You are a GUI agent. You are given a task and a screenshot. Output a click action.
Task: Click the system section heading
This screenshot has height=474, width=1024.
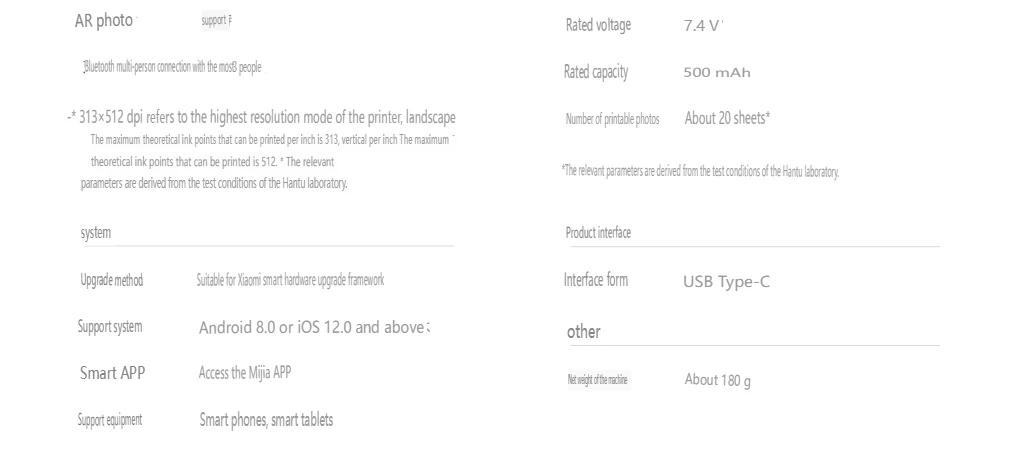click(95, 232)
